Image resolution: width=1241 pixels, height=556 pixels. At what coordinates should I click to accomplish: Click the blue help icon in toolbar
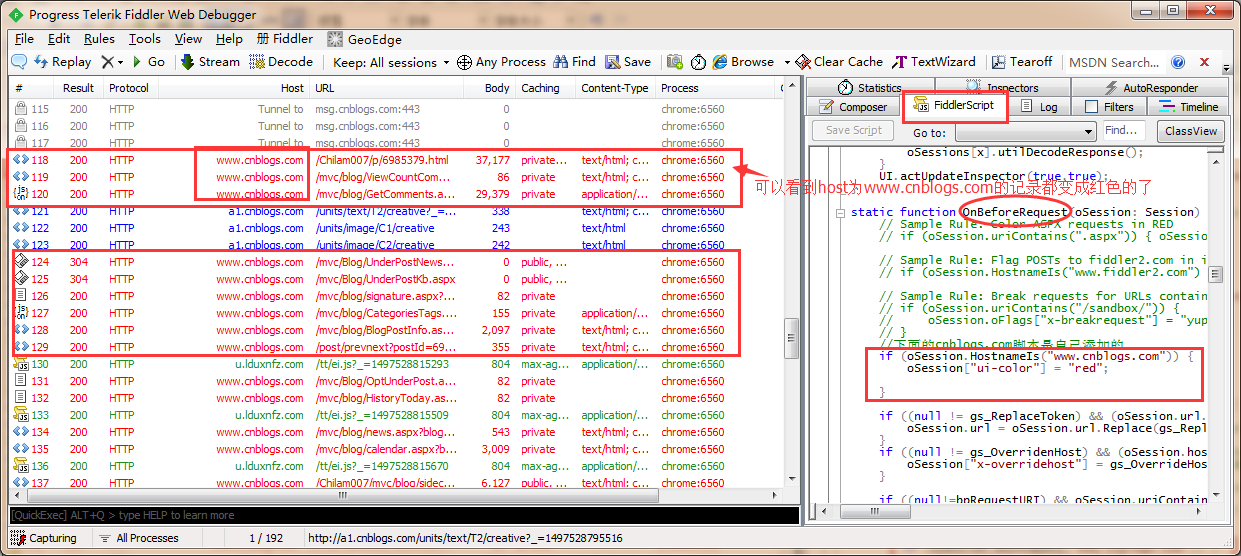coord(1178,62)
